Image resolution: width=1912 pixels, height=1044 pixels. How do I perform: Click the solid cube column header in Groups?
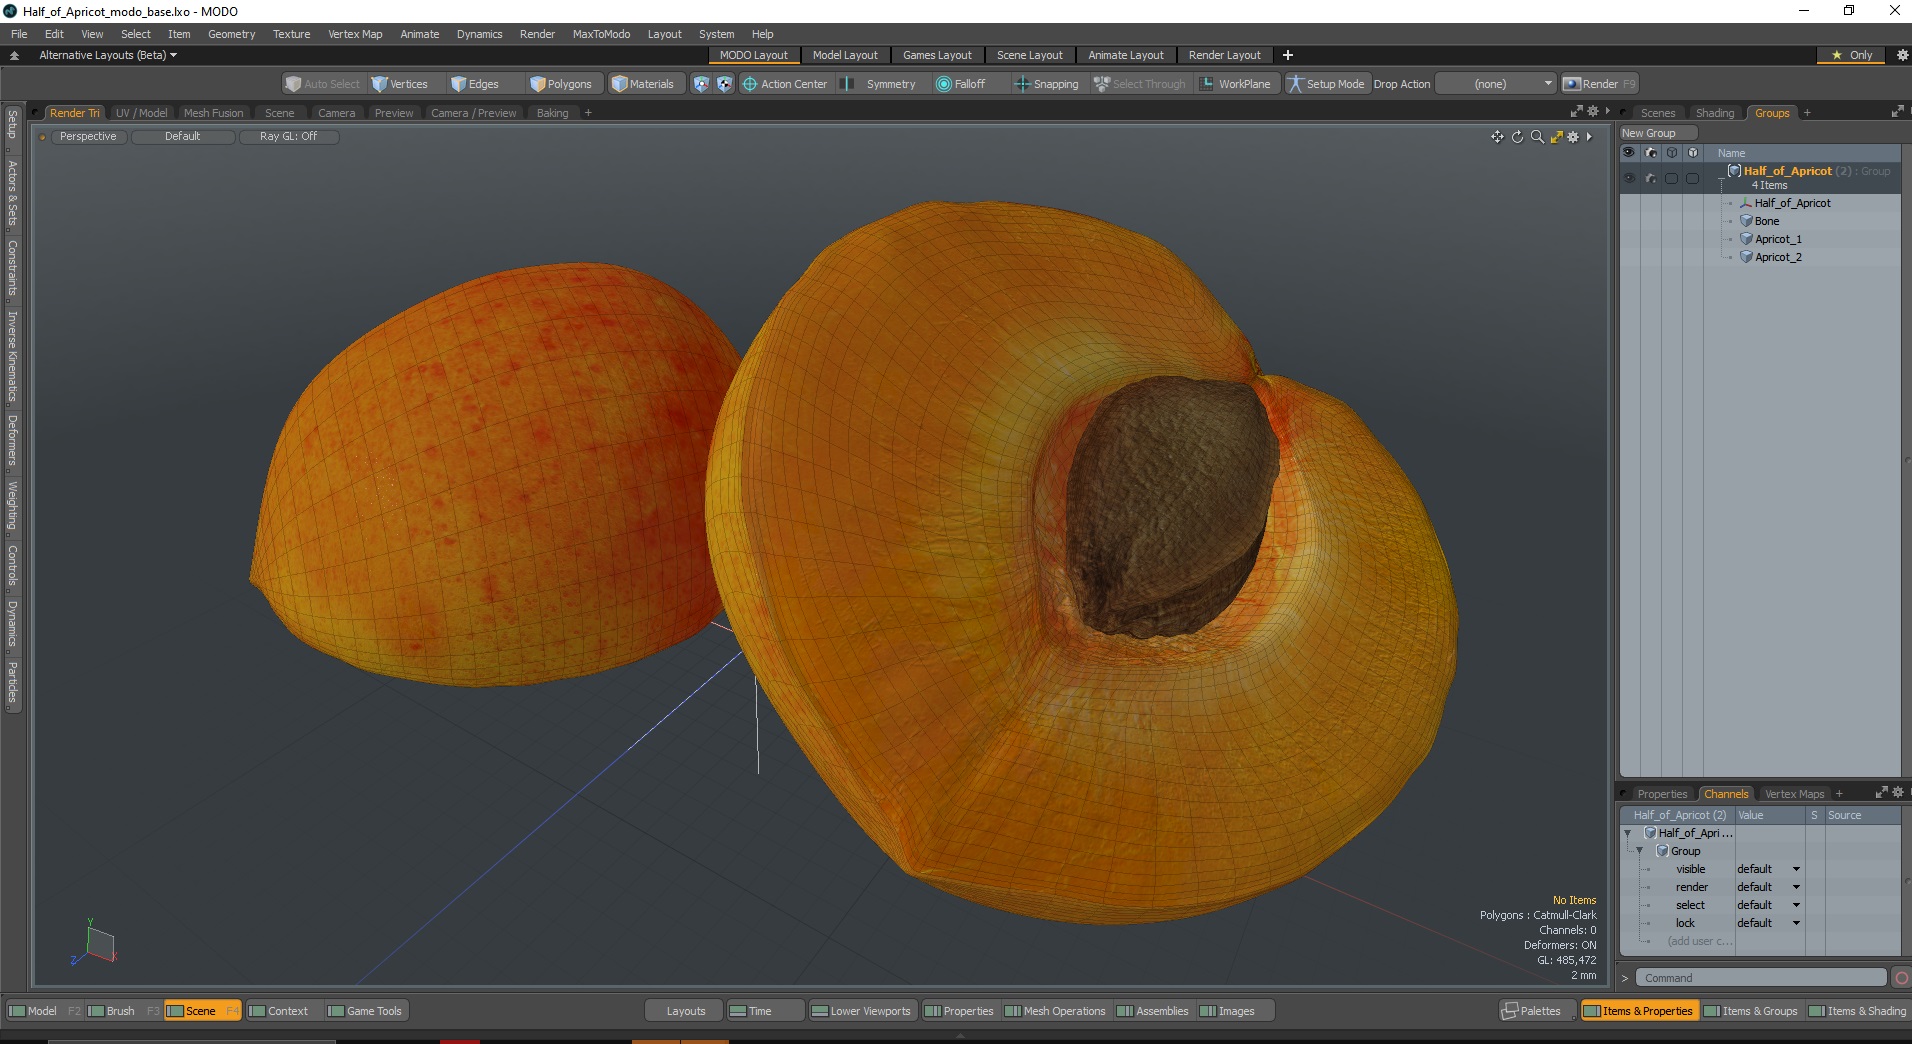[1692, 153]
